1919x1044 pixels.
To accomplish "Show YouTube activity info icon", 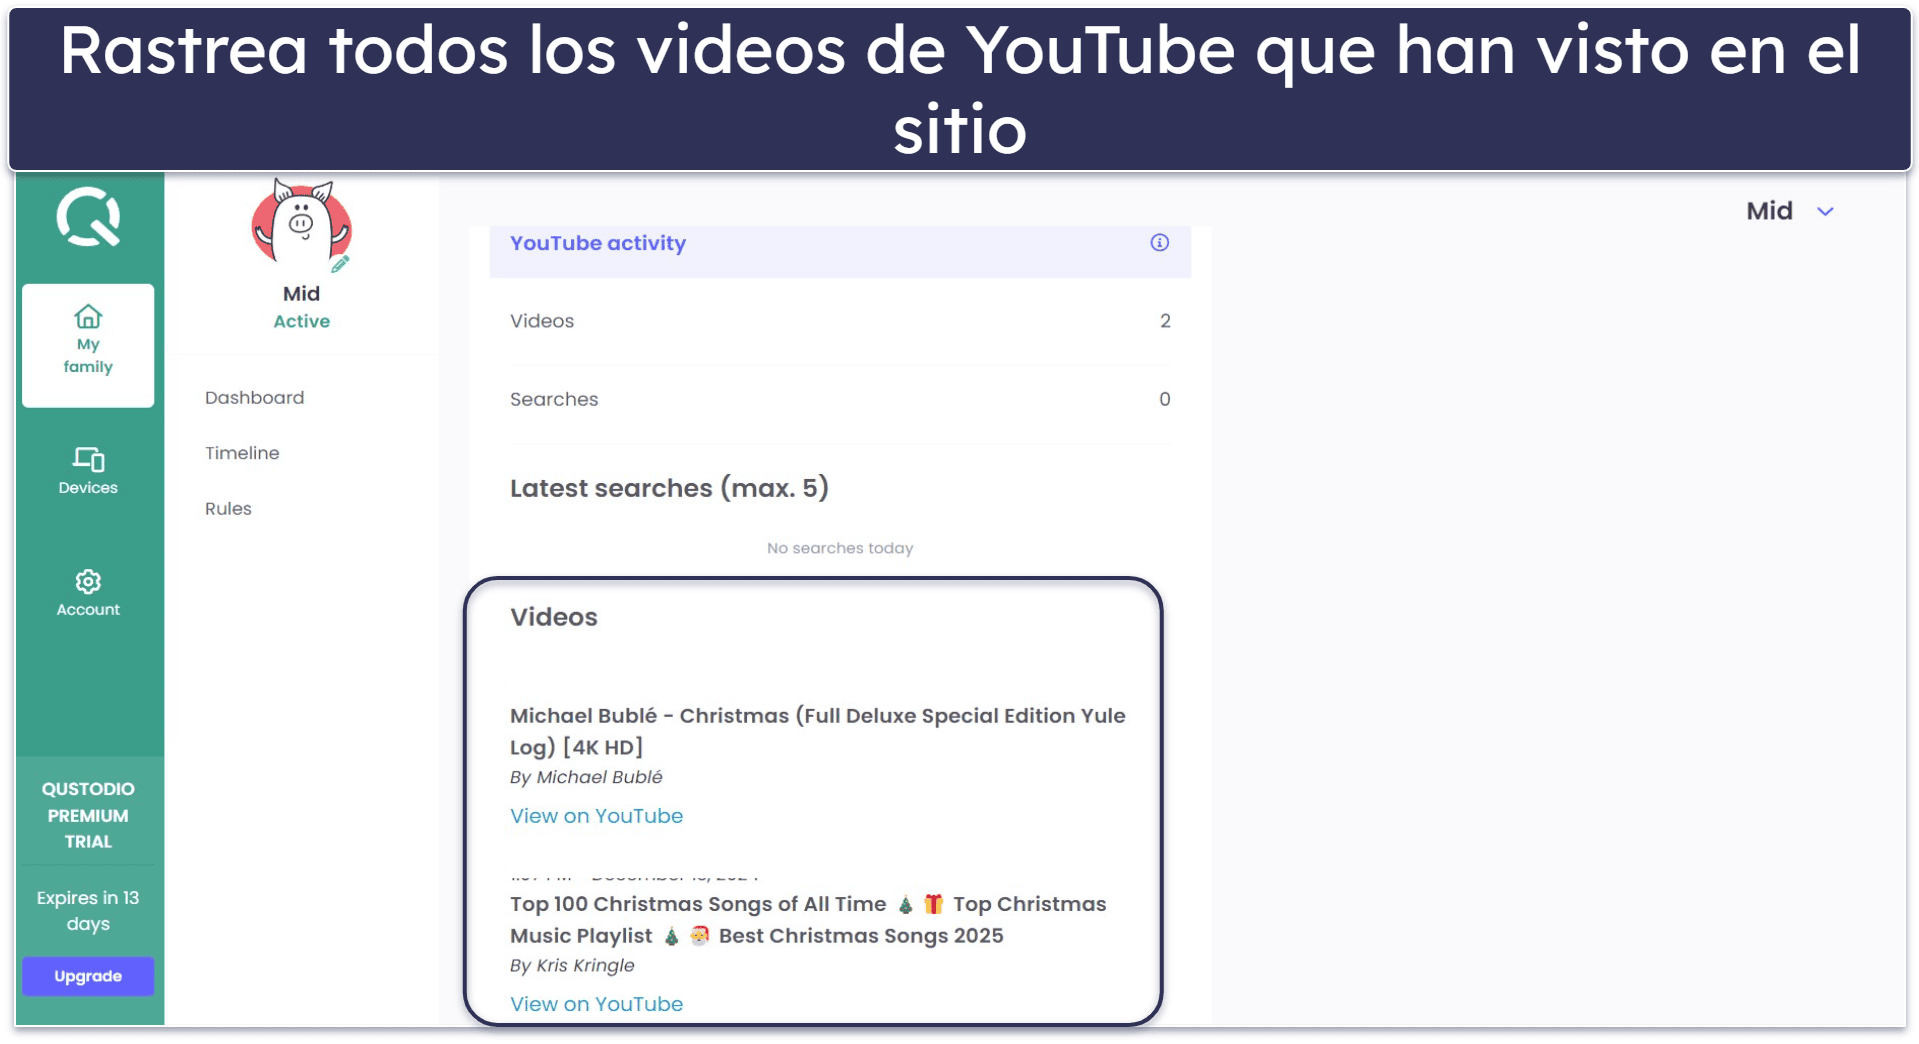I will click(1159, 243).
